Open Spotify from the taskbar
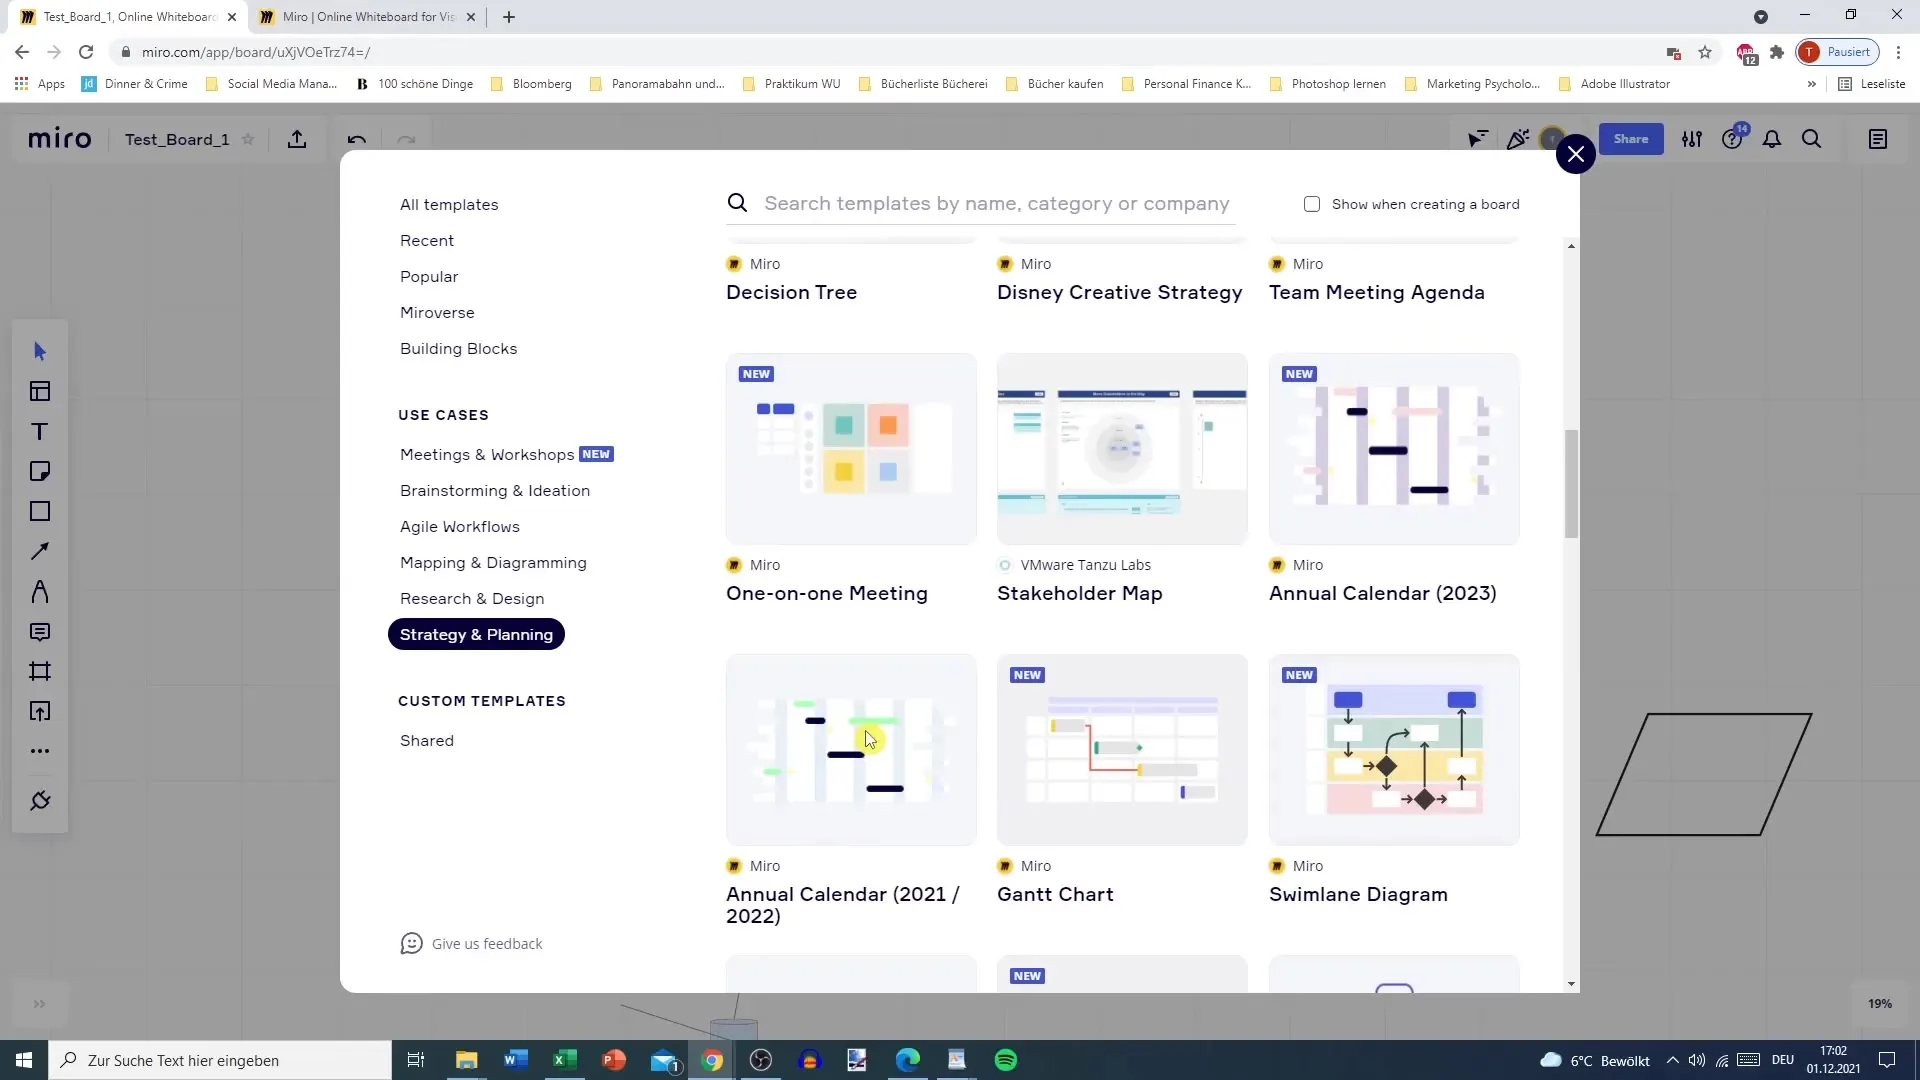The width and height of the screenshot is (1920, 1080). click(x=1006, y=1060)
